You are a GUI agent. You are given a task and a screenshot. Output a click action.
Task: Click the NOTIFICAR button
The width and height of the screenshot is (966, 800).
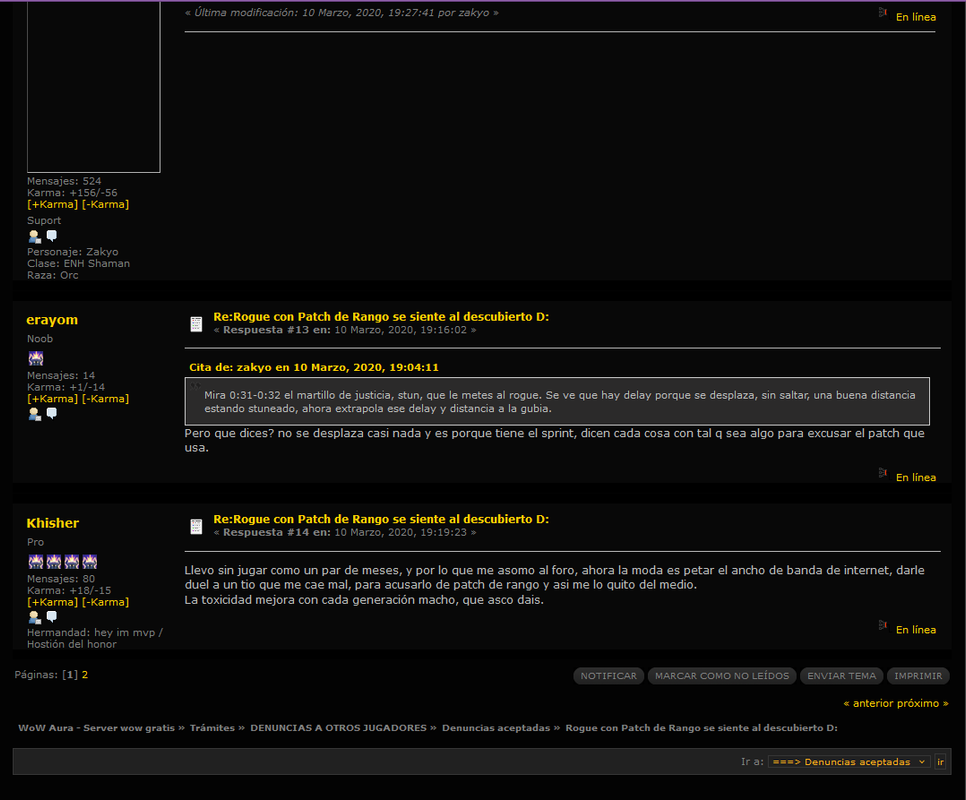609,676
